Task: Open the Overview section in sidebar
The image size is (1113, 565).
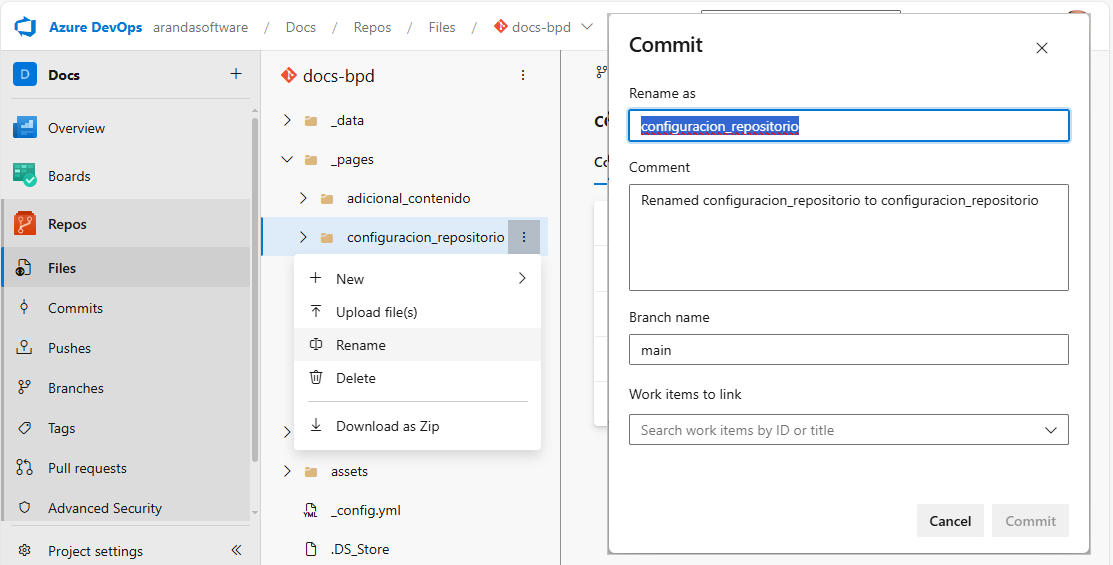Action: [76, 128]
